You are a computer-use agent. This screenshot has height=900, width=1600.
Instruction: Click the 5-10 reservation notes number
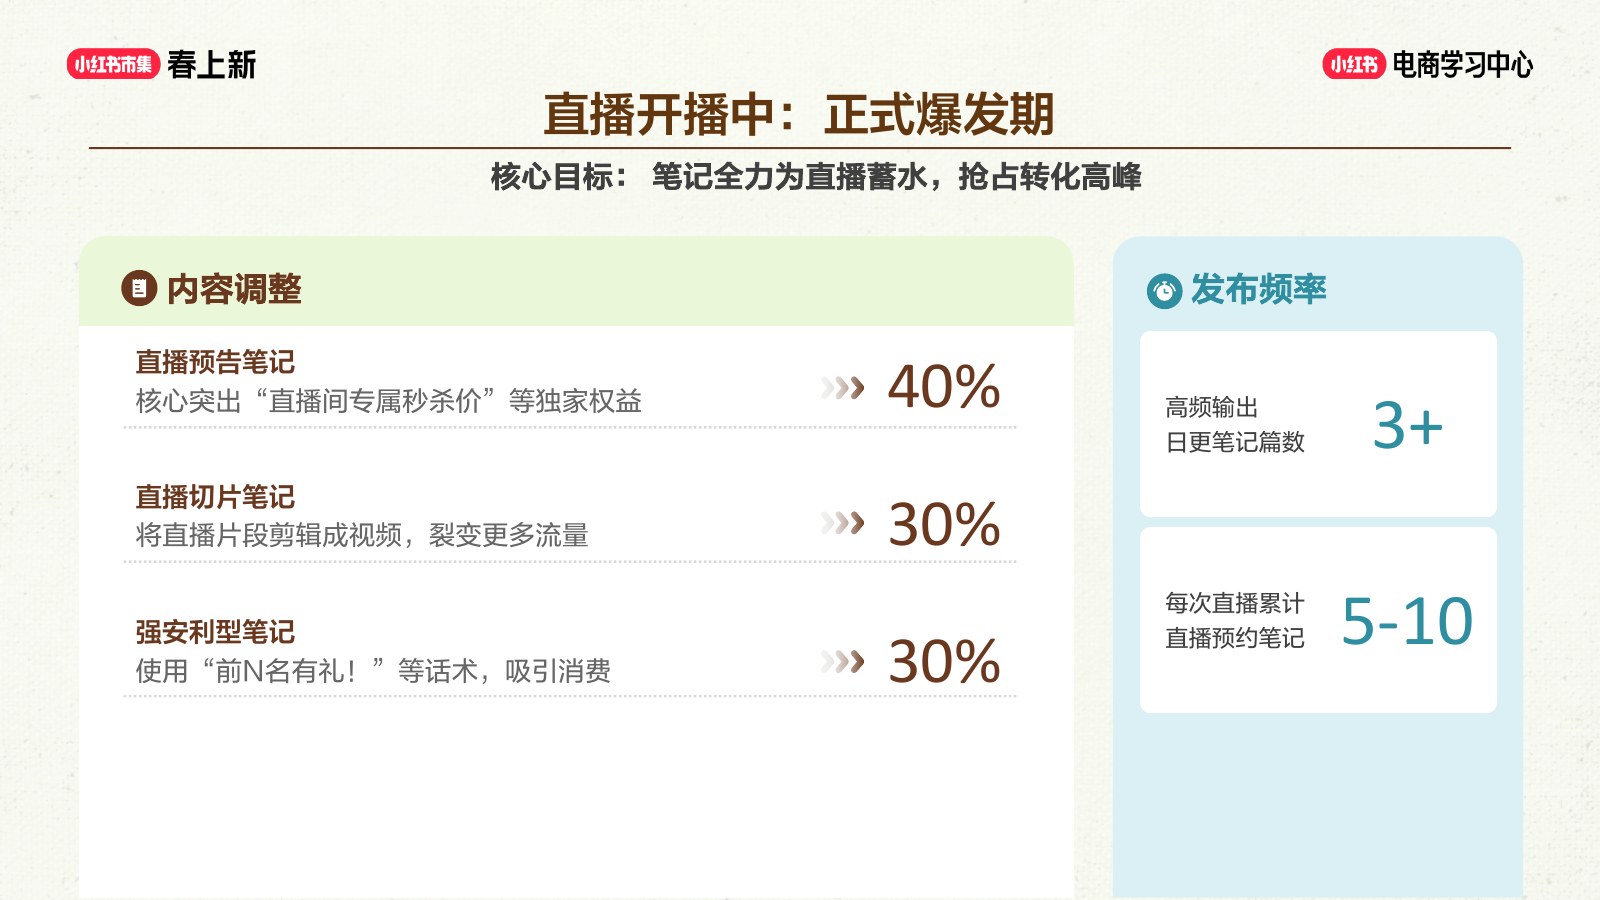click(1407, 621)
